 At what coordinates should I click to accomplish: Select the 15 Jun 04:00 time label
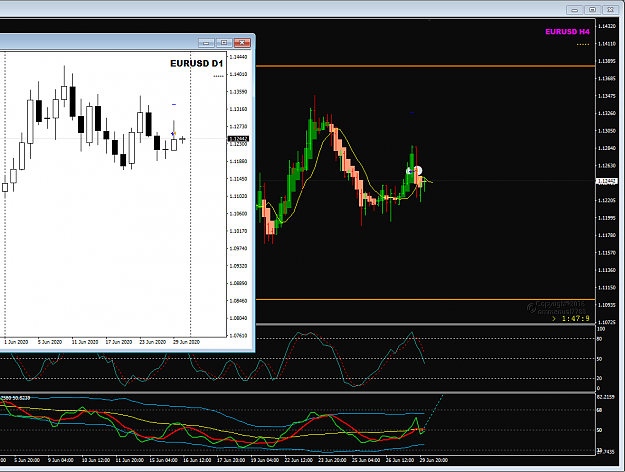click(163, 460)
